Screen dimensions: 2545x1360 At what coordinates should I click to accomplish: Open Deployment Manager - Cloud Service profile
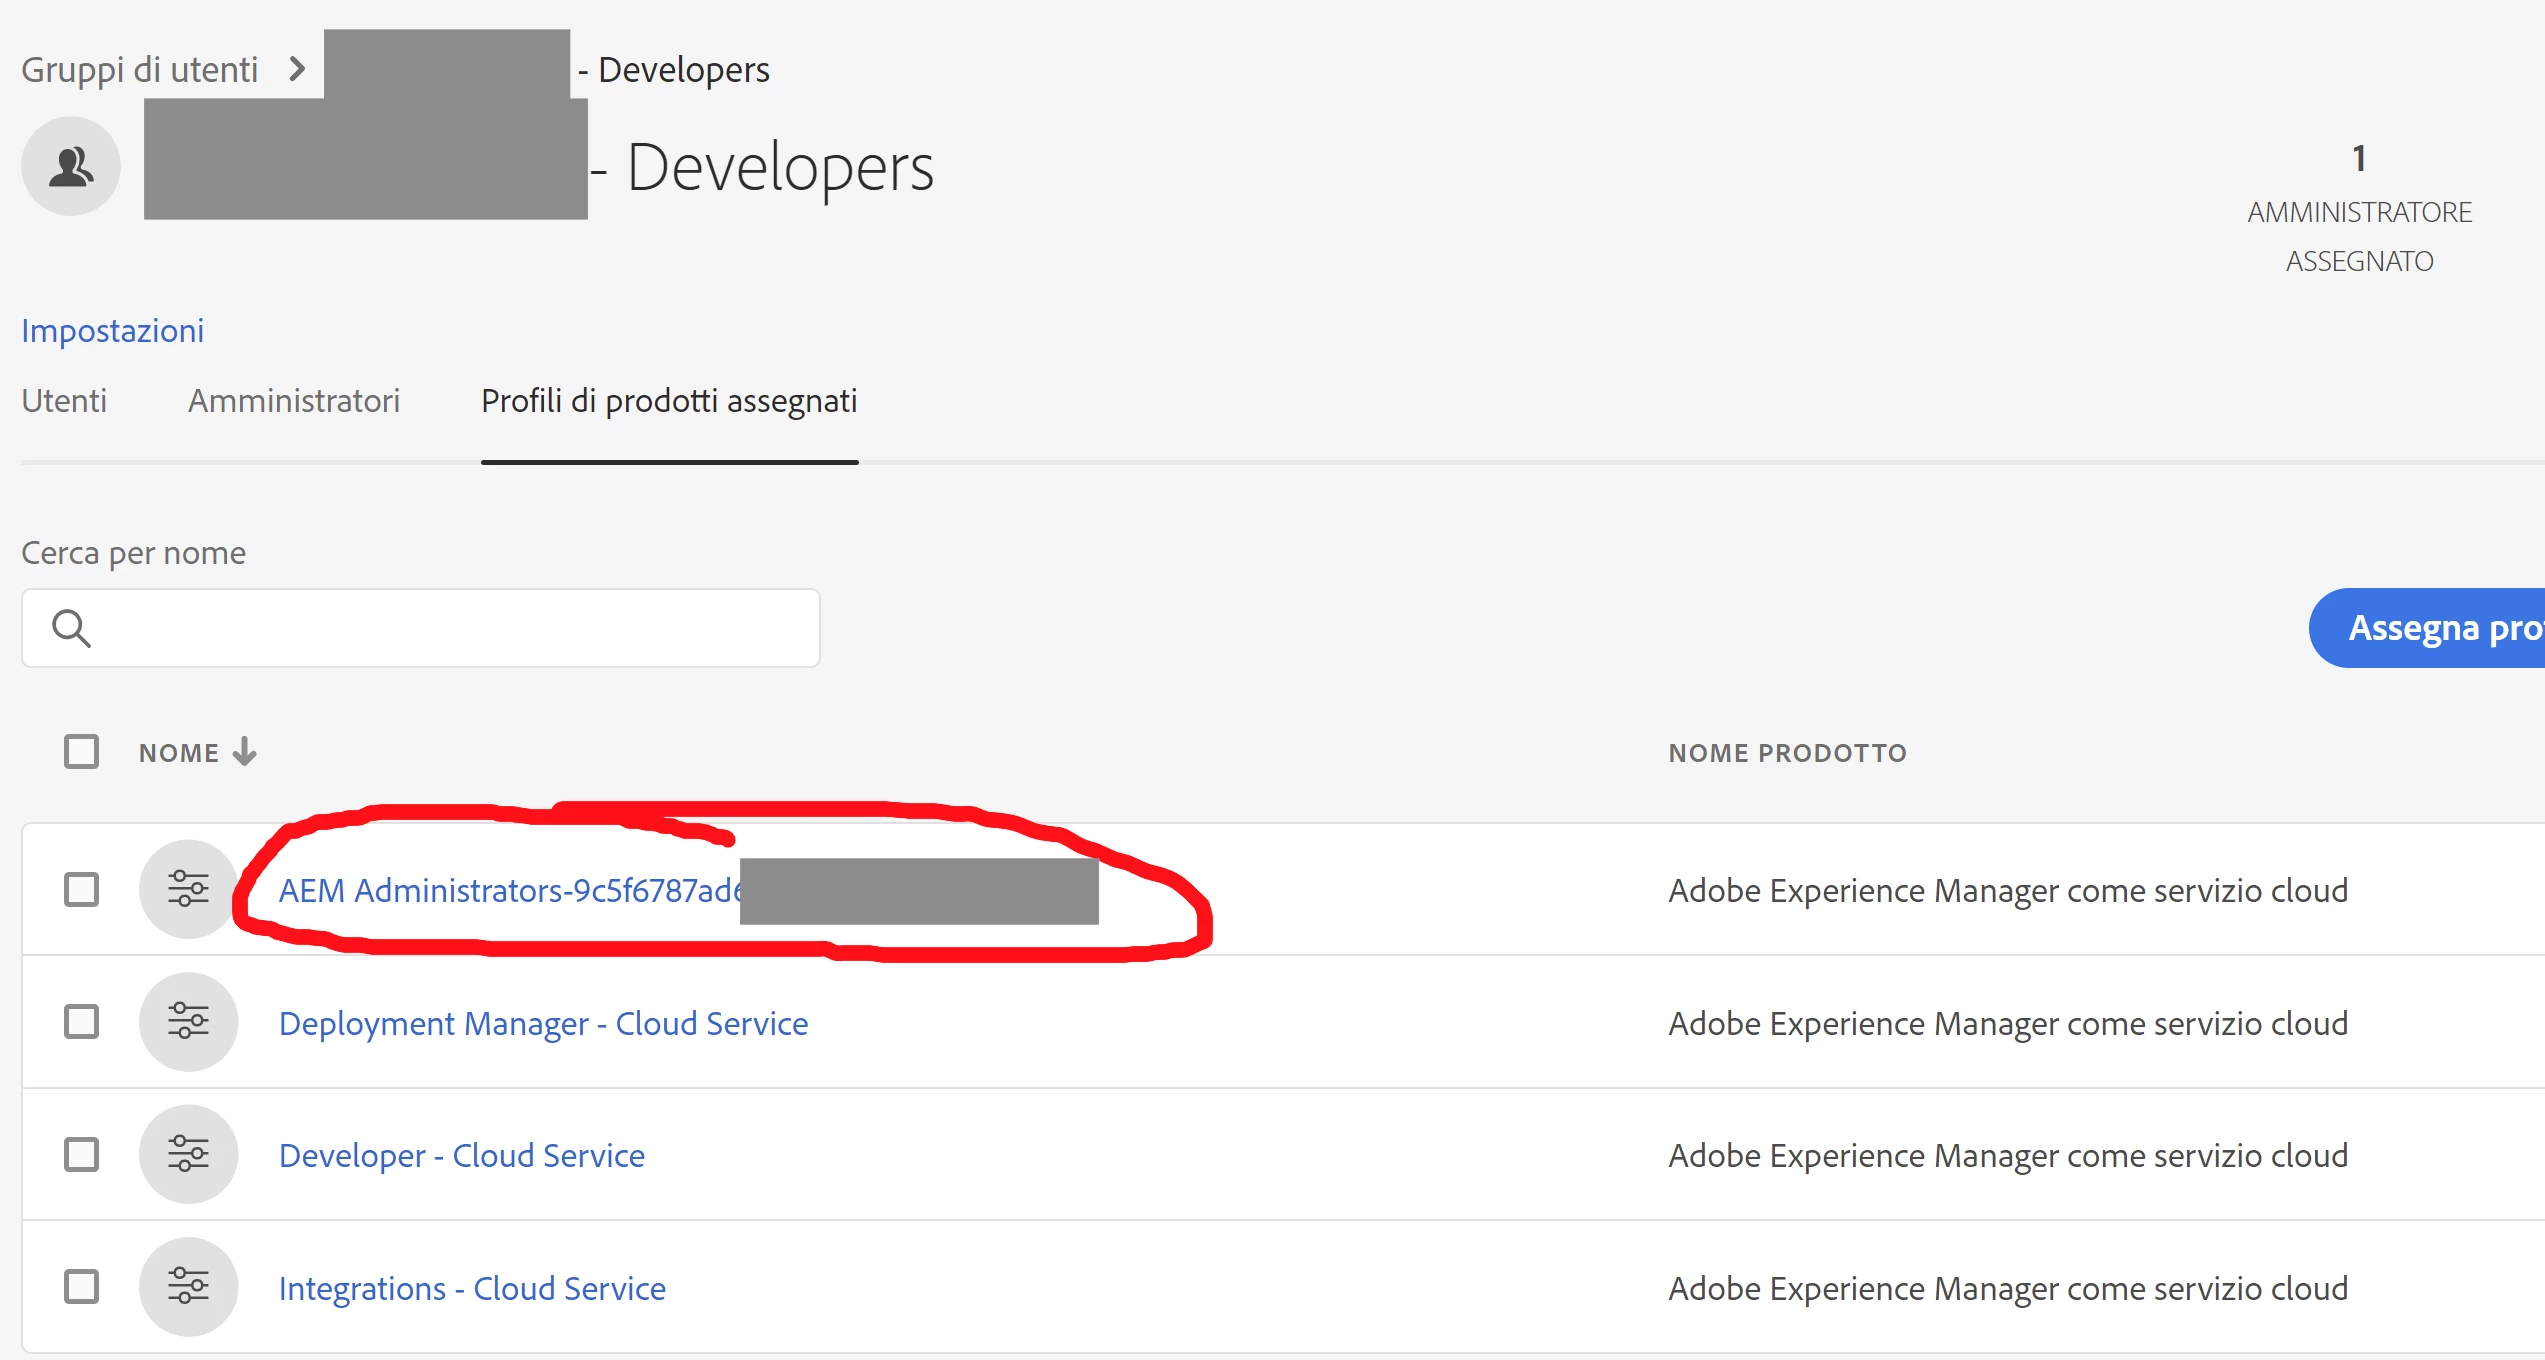coord(543,1023)
